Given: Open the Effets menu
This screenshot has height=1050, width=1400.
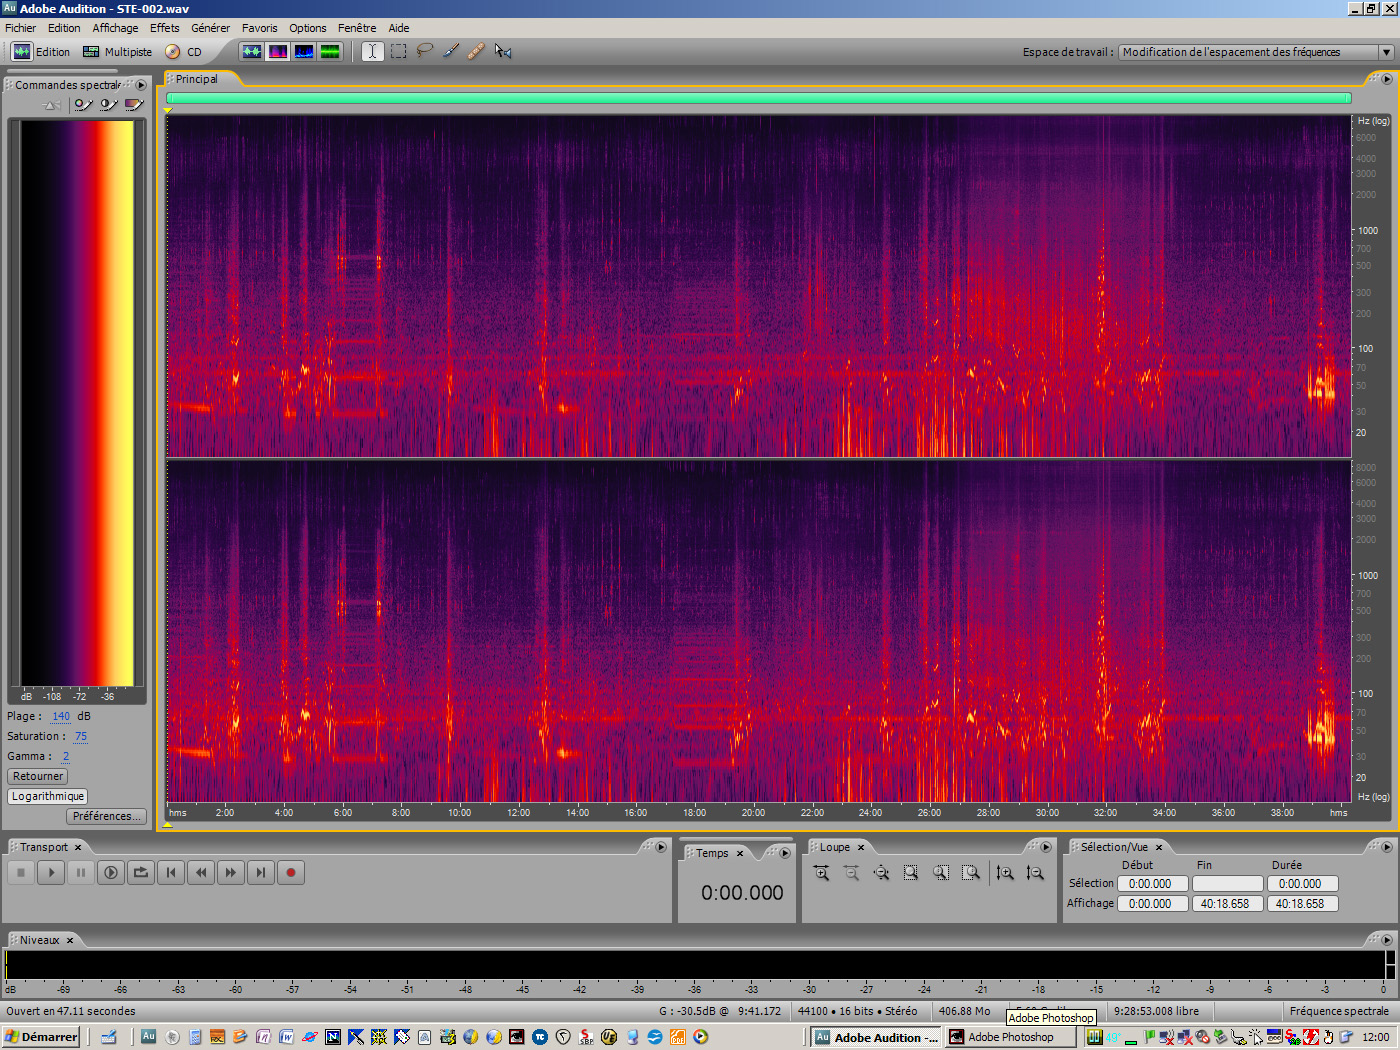Looking at the screenshot, I should coord(164,27).
